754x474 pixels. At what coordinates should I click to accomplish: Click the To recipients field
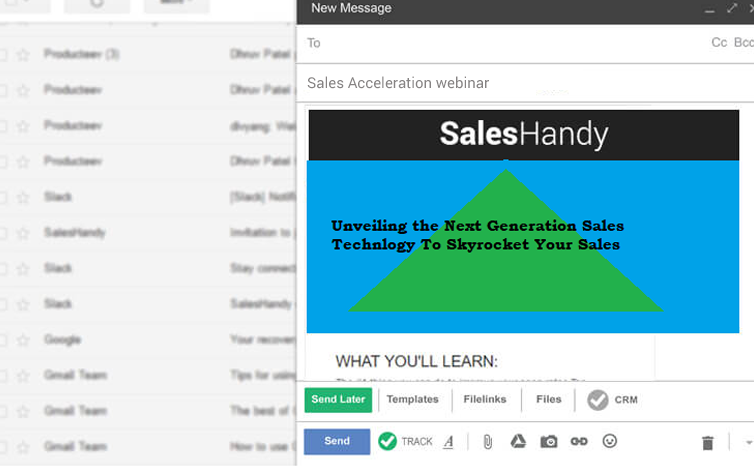[x=505, y=43]
